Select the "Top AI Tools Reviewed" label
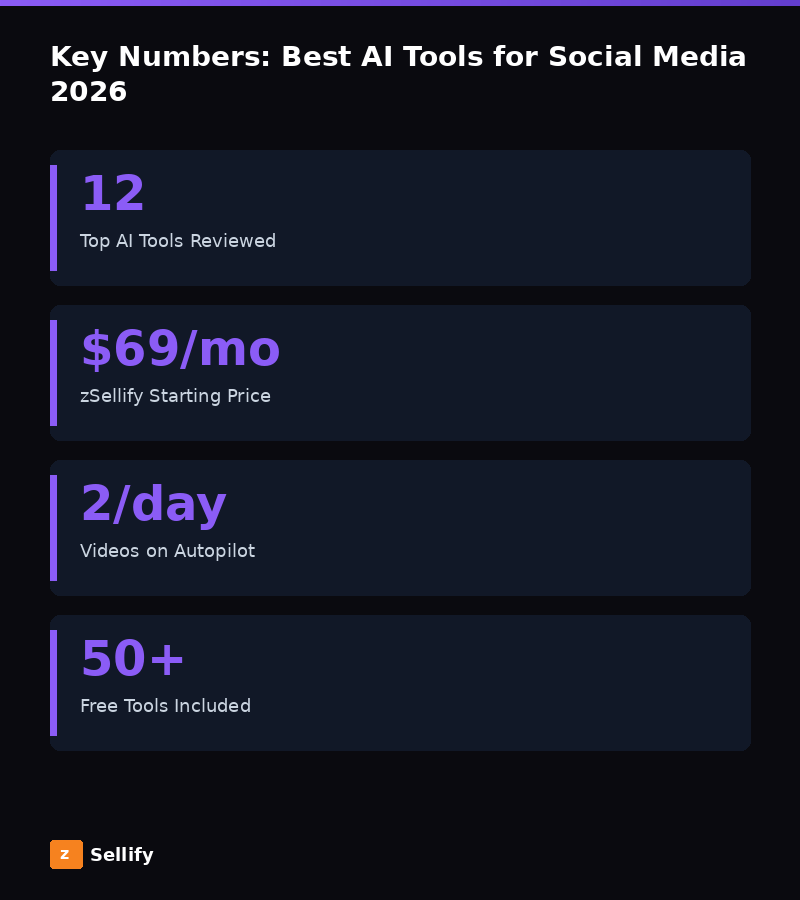The image size is (800, 900). [178, 241]
